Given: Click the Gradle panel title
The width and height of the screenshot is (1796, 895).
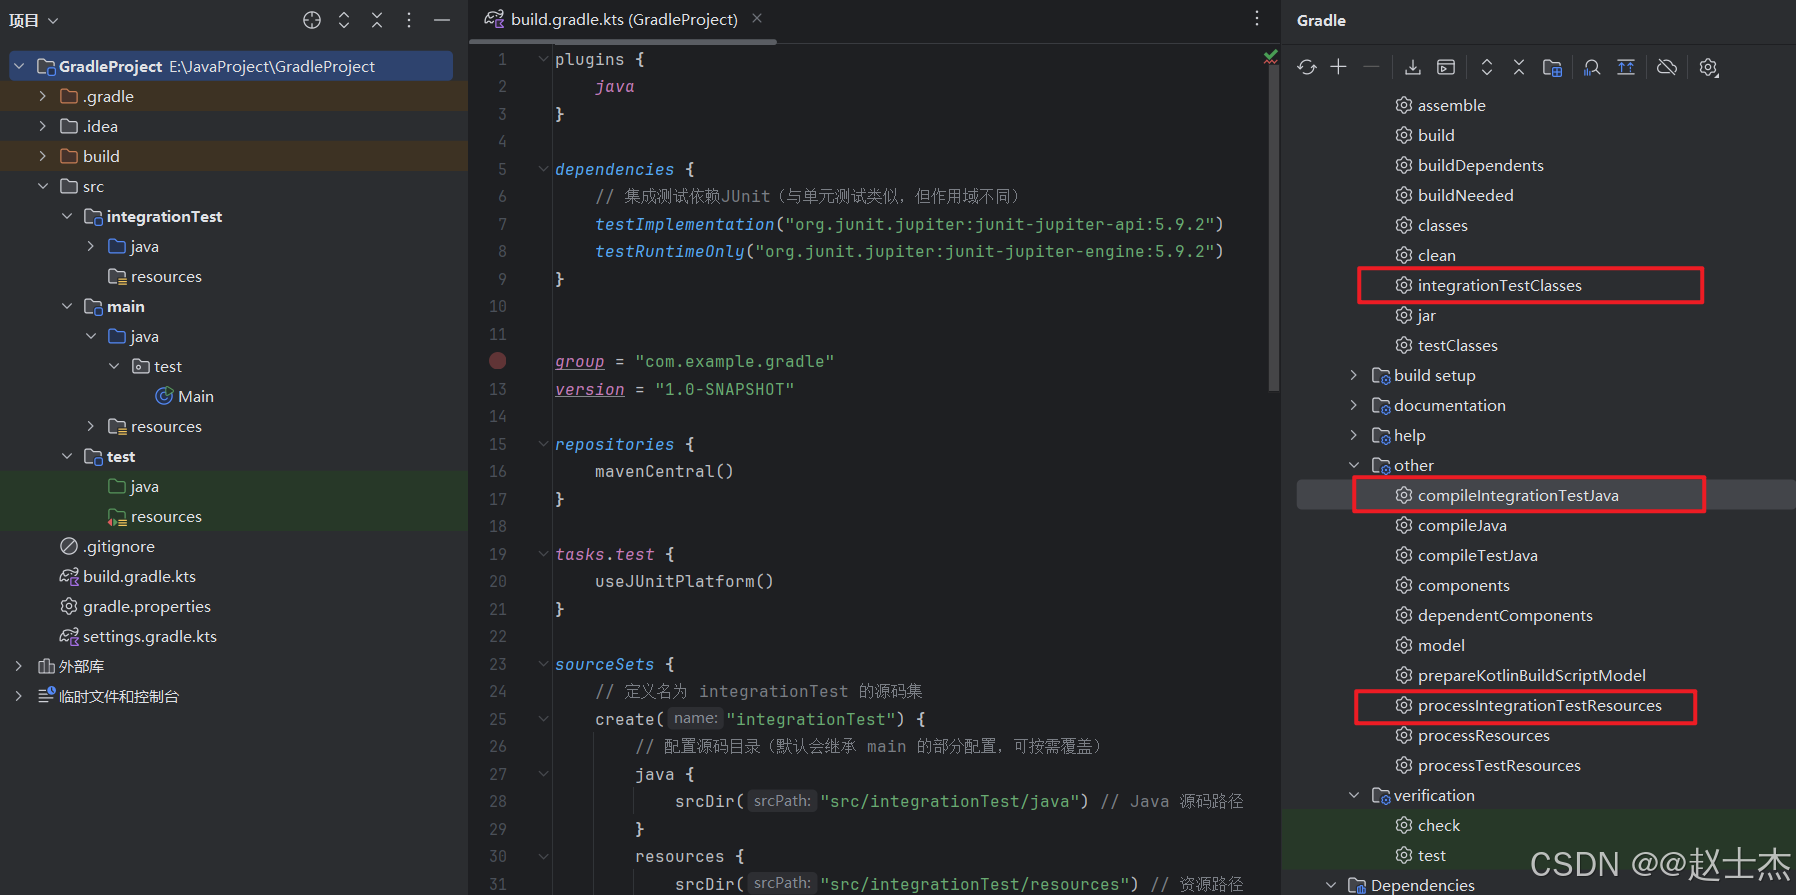Looking at the screenshot, I should [1321, 20].
